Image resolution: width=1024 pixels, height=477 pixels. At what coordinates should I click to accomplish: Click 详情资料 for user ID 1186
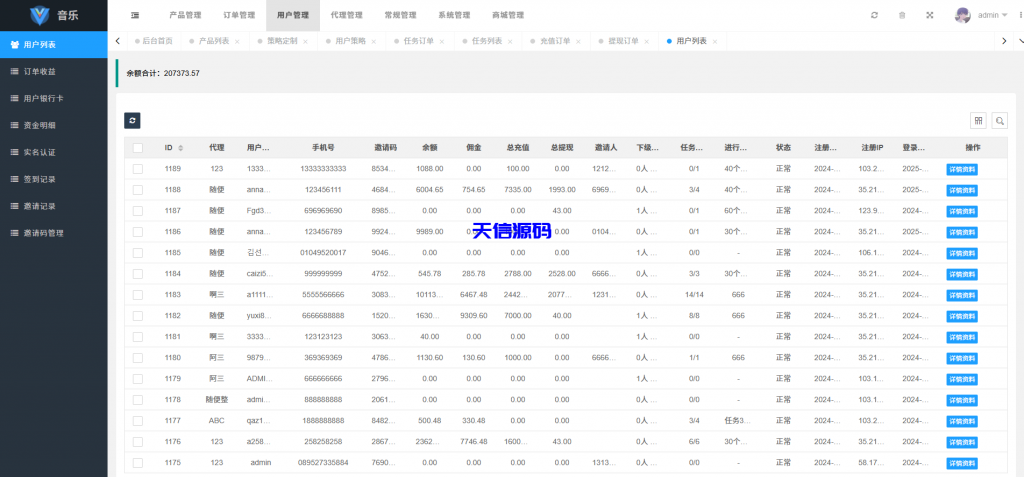962,233
